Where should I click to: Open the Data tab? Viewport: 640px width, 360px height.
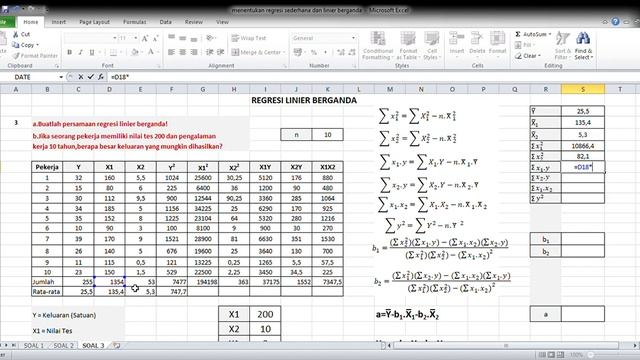tap(165, 22)
